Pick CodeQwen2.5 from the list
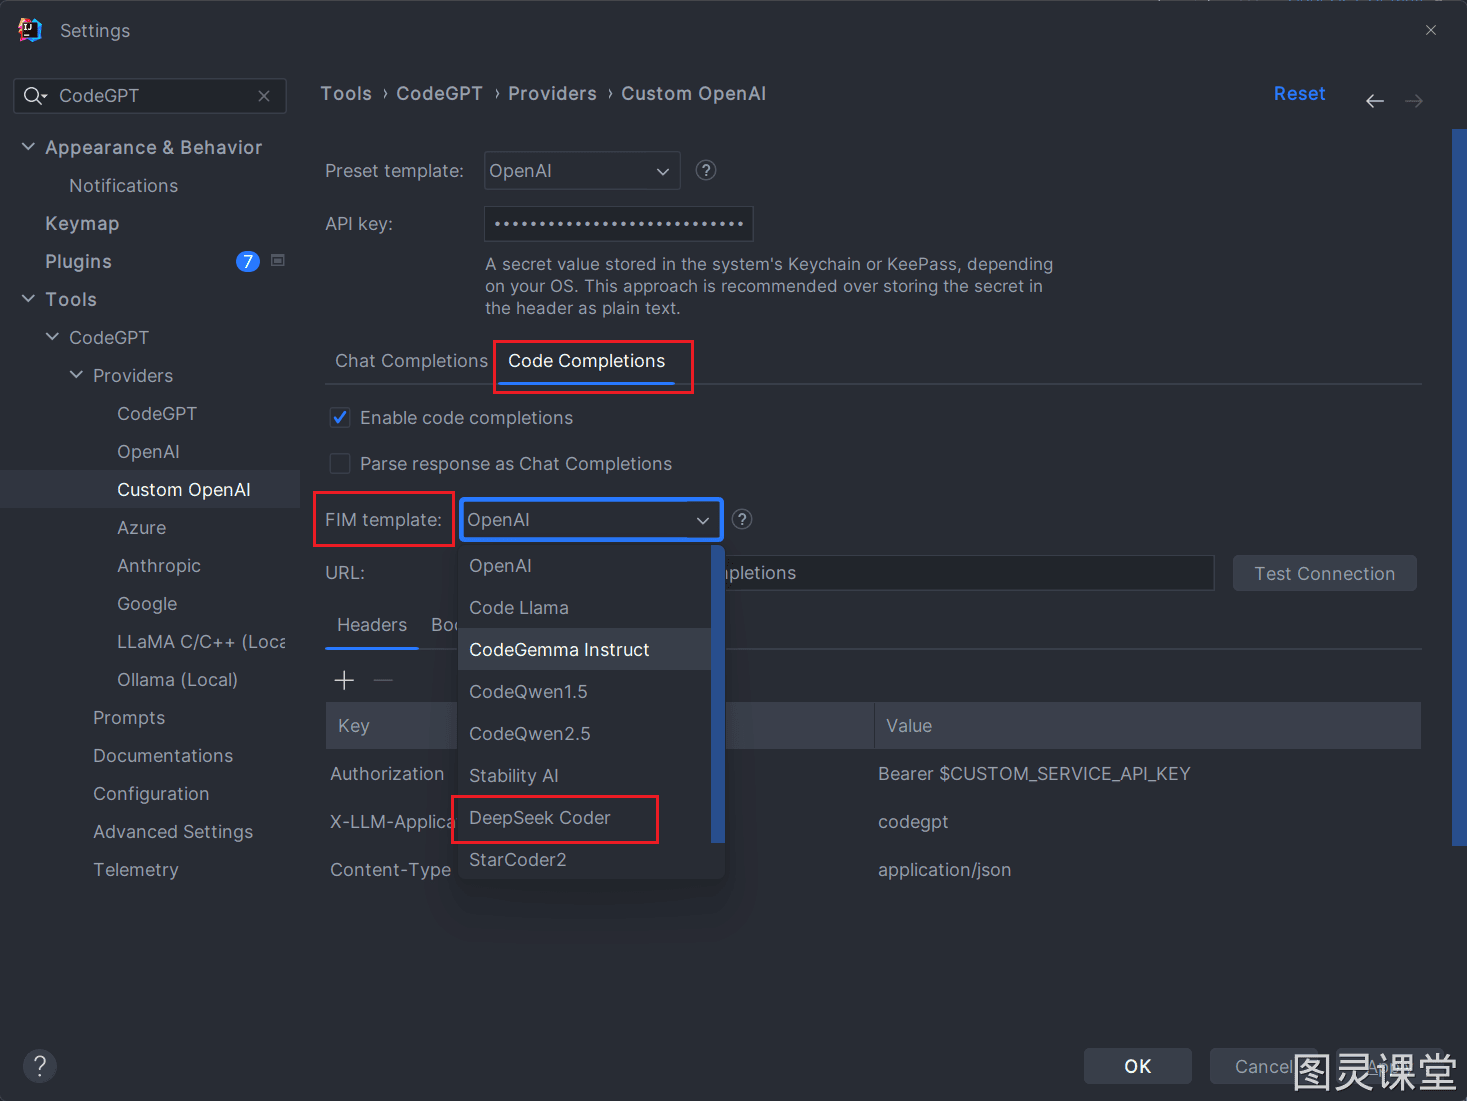Screen dimensions: 1467x1101 (584, 734)
